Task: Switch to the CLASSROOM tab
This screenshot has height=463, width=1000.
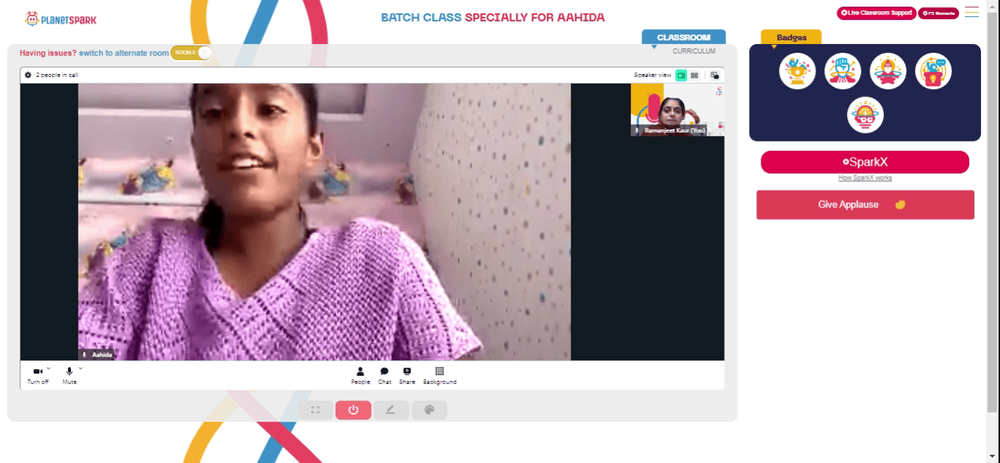Action: tap(684, 37)
